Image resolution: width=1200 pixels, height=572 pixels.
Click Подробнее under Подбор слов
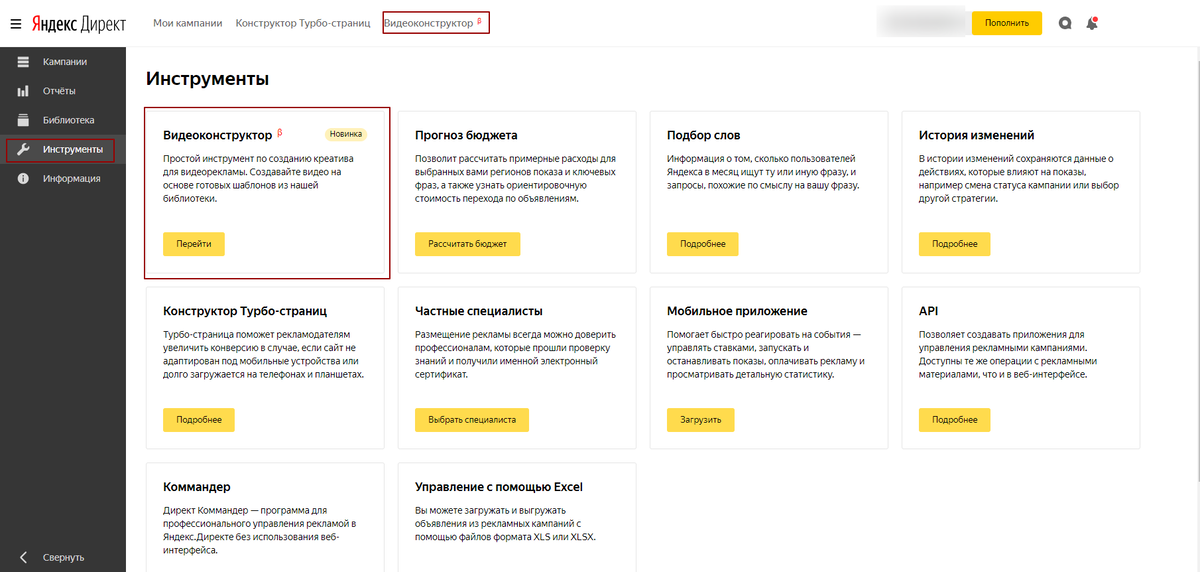703,244
